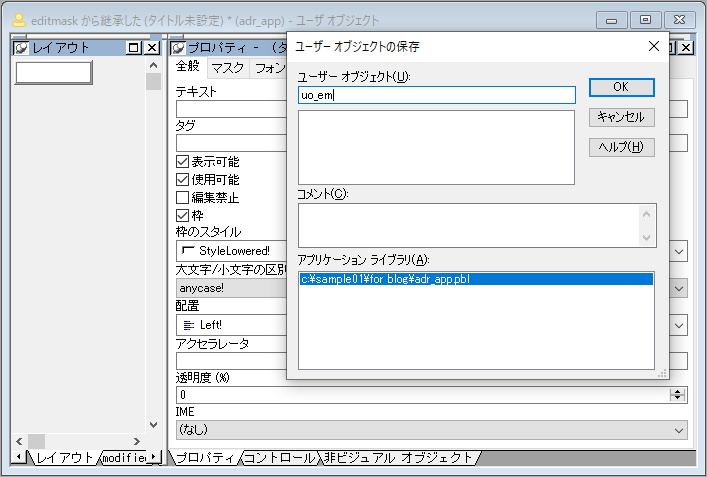Switch to the マスク tab

click(227, 68)
